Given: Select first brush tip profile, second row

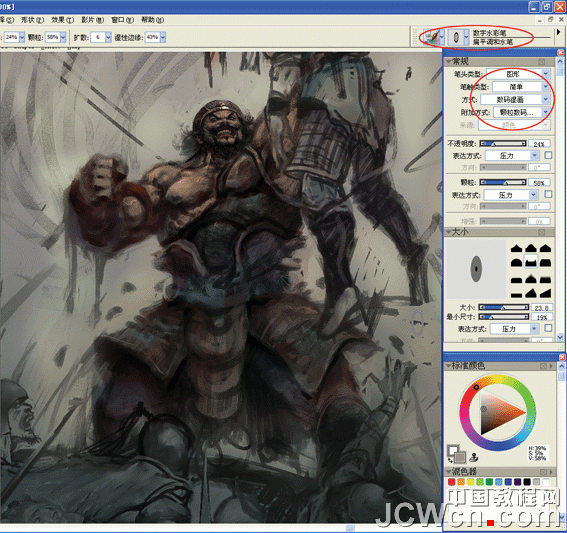Looking at the screenshot, I should pyautogui.click(x=516, y=262).
